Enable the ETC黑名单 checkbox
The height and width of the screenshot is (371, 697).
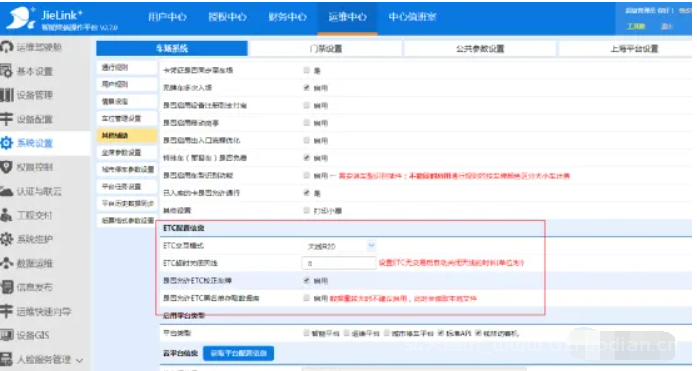tap(306, 298)
